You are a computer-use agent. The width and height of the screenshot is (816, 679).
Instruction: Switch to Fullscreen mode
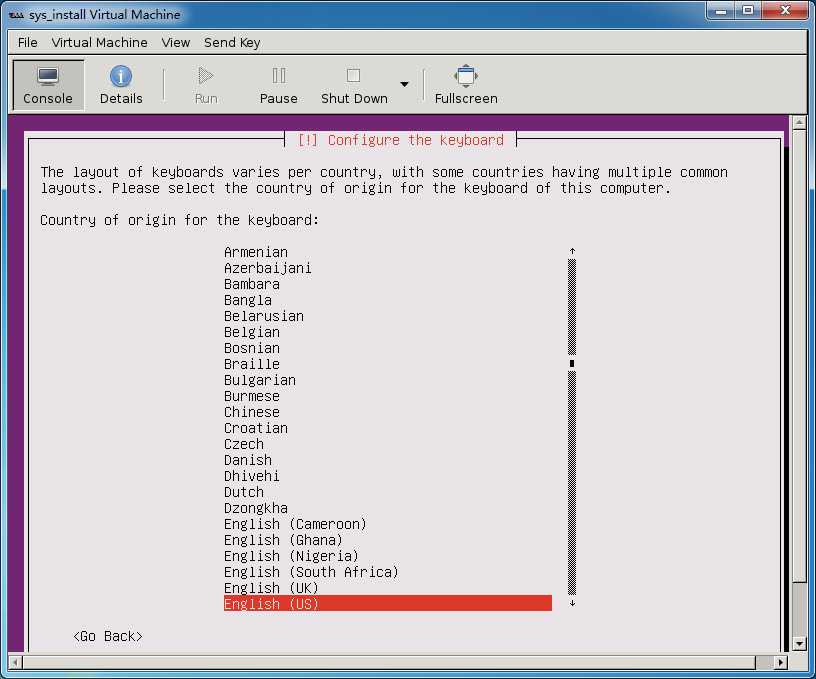coord(466,85)
